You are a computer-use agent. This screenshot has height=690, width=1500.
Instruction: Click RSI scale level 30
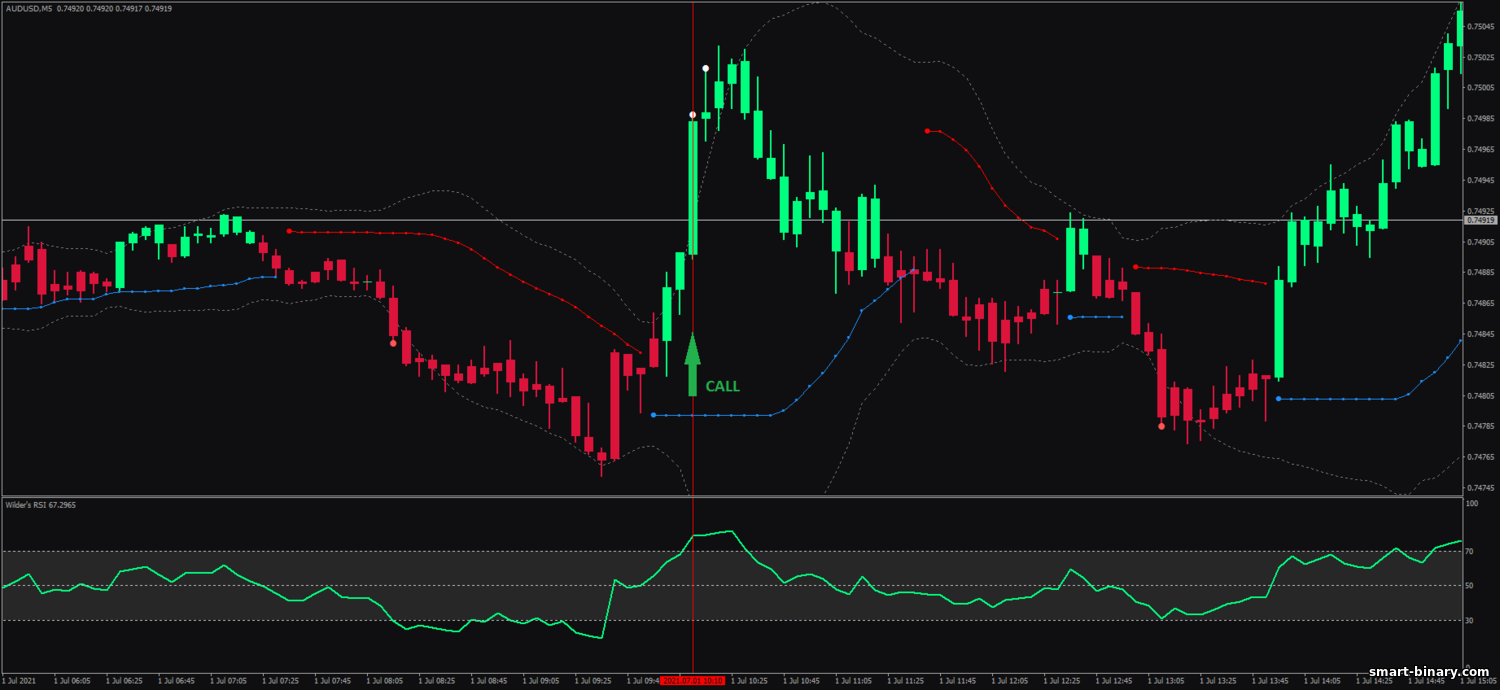pos(1470,621)
